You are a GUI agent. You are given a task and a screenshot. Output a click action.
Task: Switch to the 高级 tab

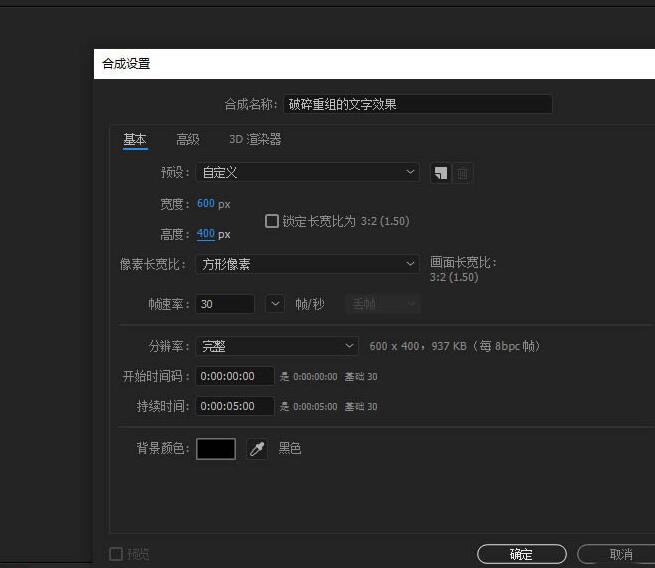click(188, 139)
